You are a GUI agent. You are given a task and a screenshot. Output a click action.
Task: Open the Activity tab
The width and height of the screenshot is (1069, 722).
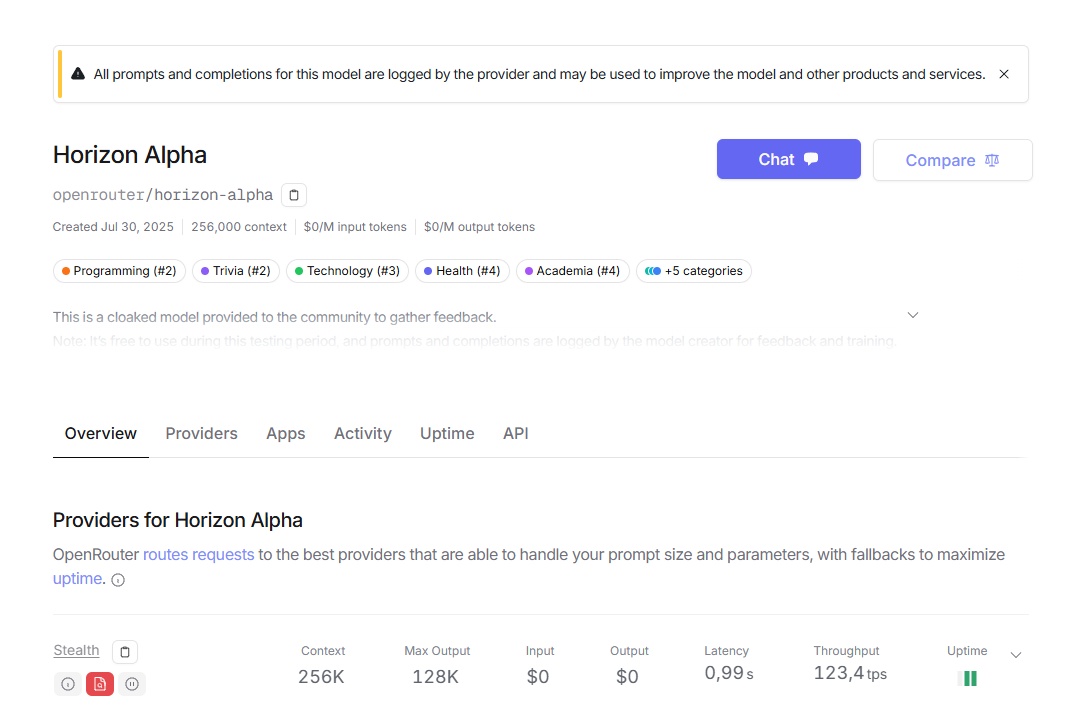point(363,433)
